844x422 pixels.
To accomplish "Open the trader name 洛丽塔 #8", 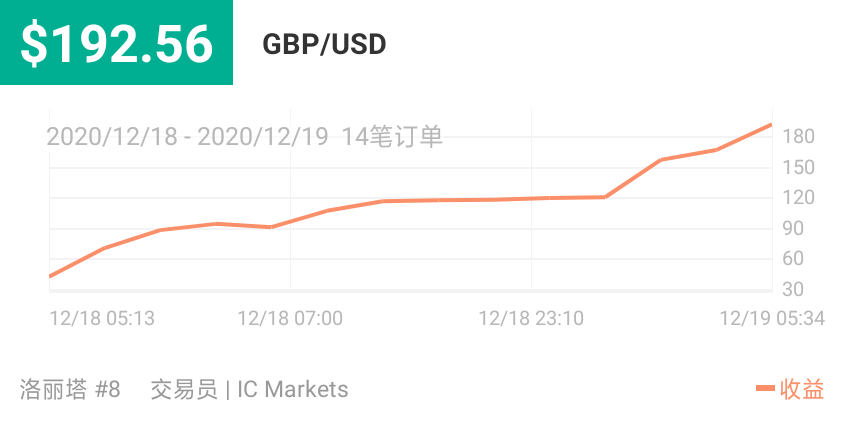I will [70, 389].
